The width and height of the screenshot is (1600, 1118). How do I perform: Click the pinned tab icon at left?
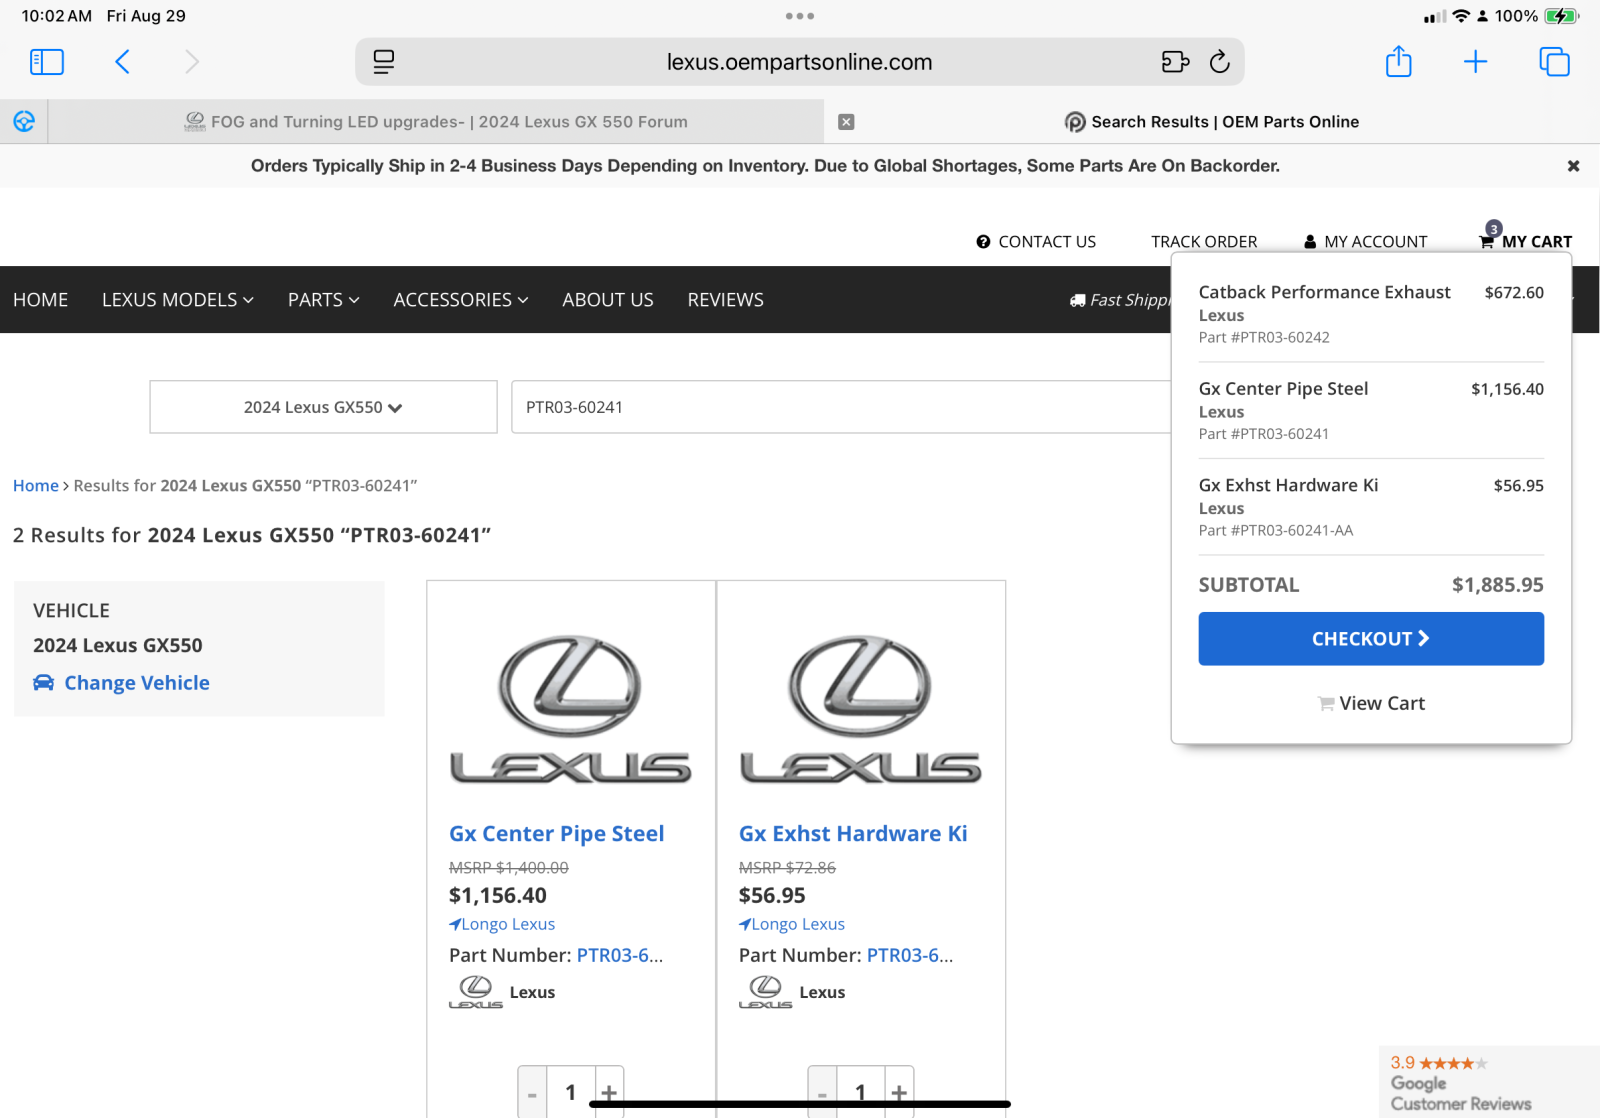click(24, 122)
